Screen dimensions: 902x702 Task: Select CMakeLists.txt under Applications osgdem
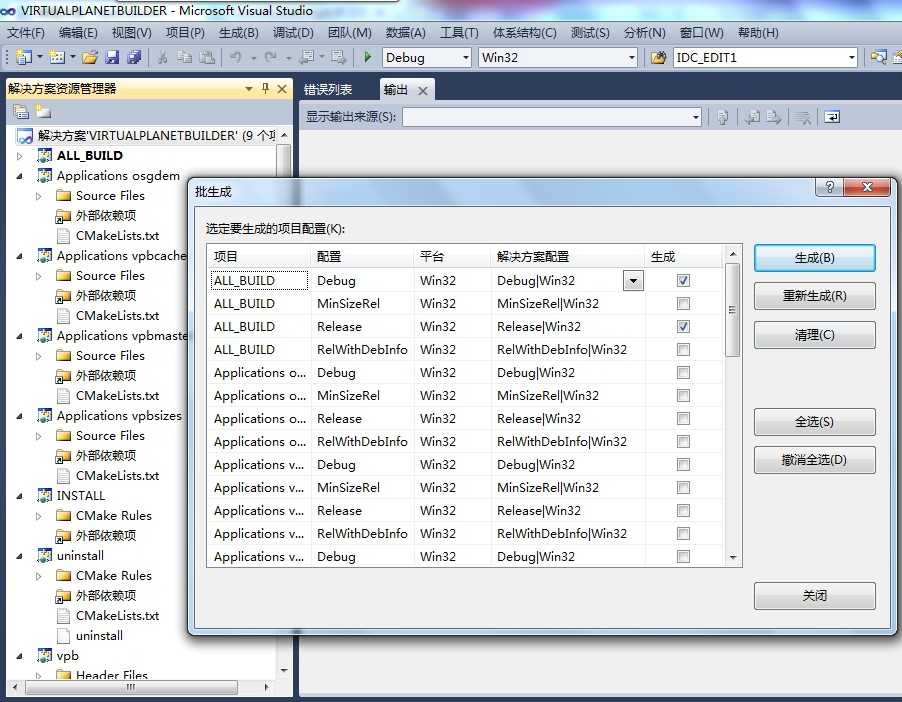click(117, 236)
